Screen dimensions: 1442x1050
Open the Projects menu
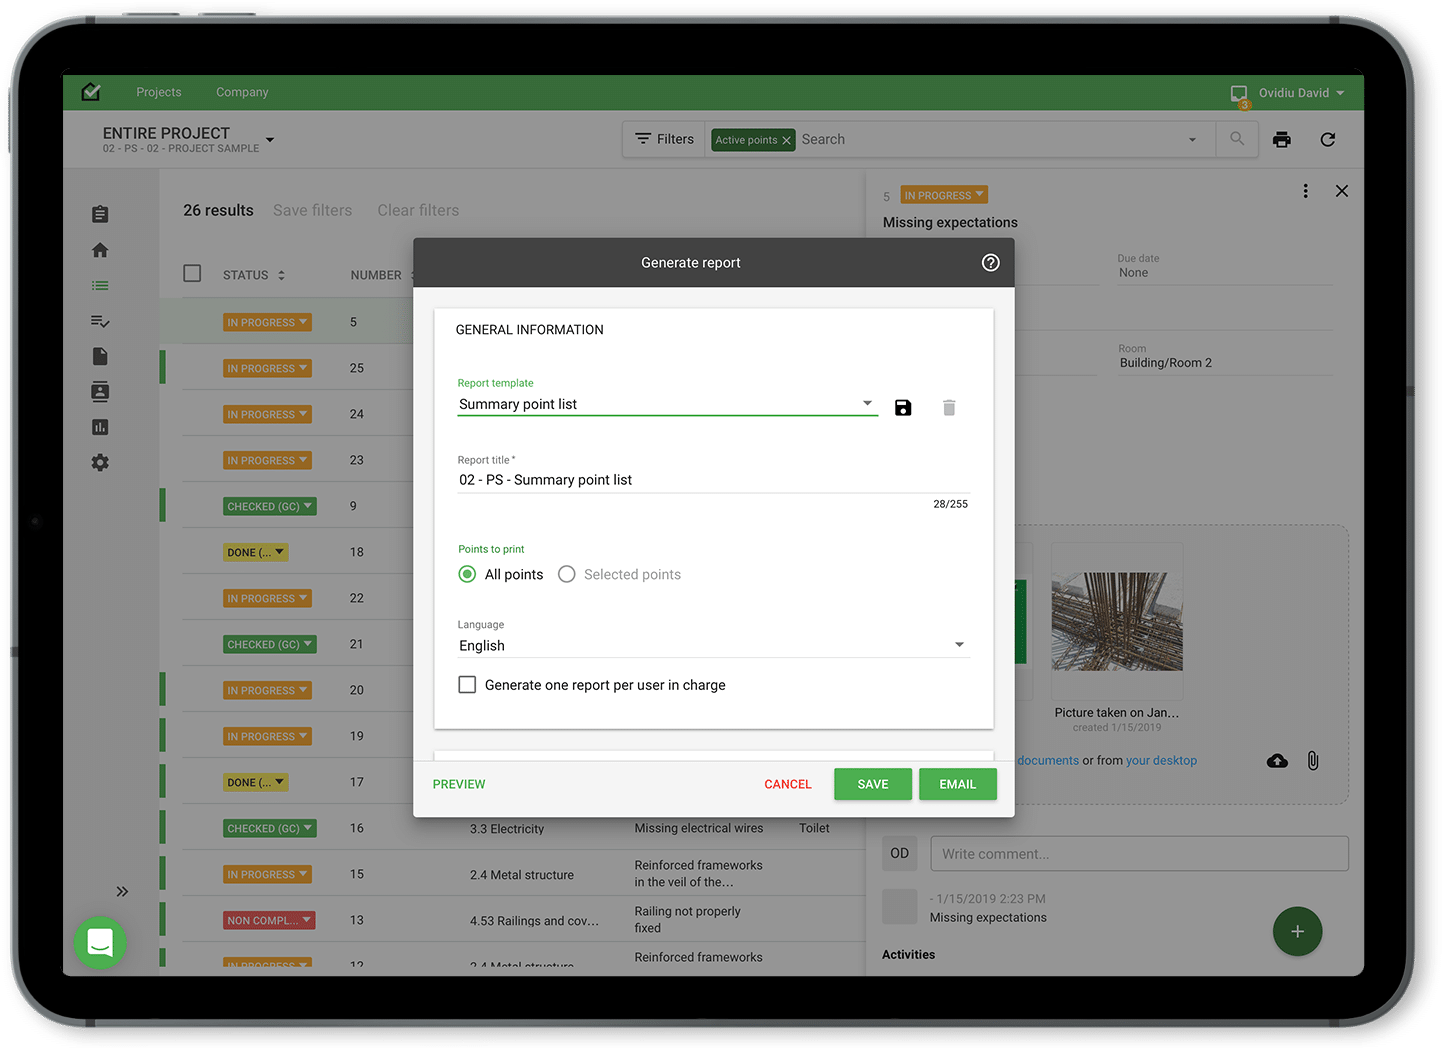[x=159, y=92]
